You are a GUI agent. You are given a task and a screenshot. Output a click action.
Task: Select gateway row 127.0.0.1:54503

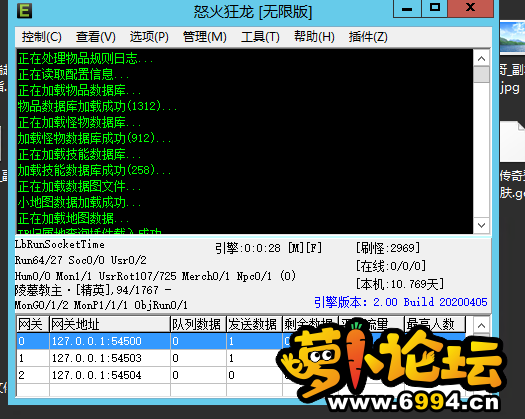click(x=241, y=358)
